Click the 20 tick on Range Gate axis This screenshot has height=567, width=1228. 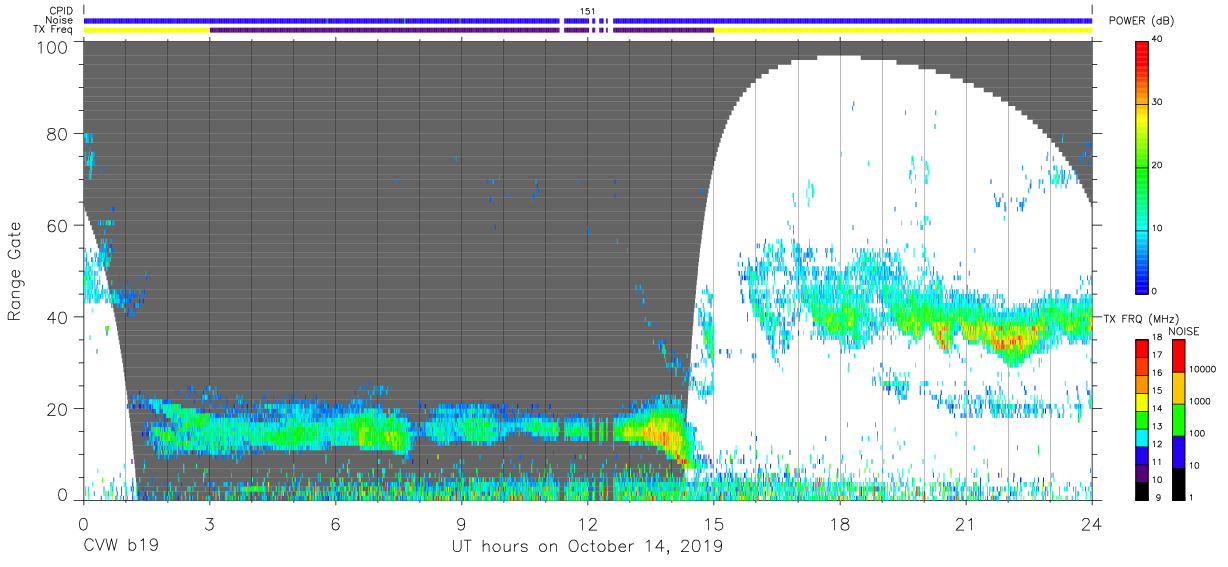[x=56, y=409]
